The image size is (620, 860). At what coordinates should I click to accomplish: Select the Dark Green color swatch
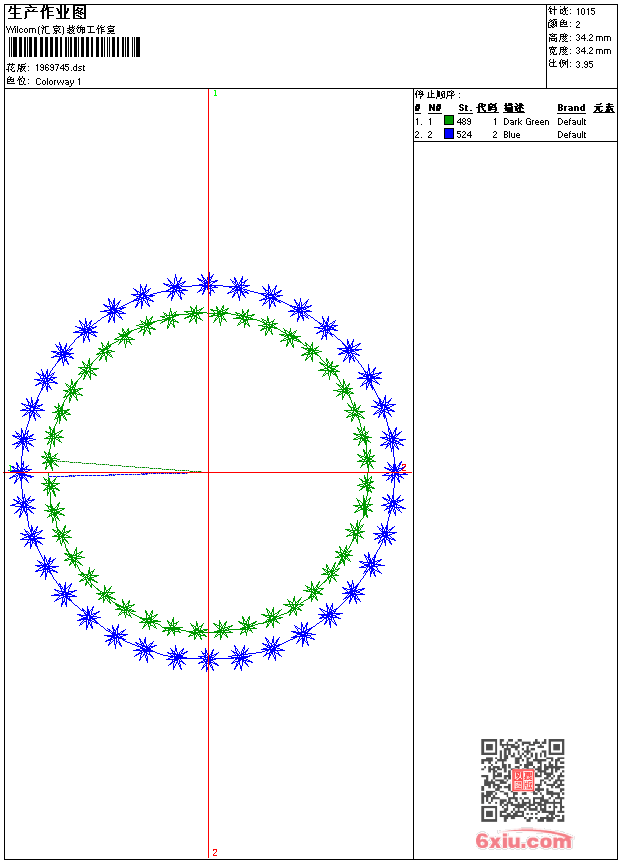click(x=449, y=121)
